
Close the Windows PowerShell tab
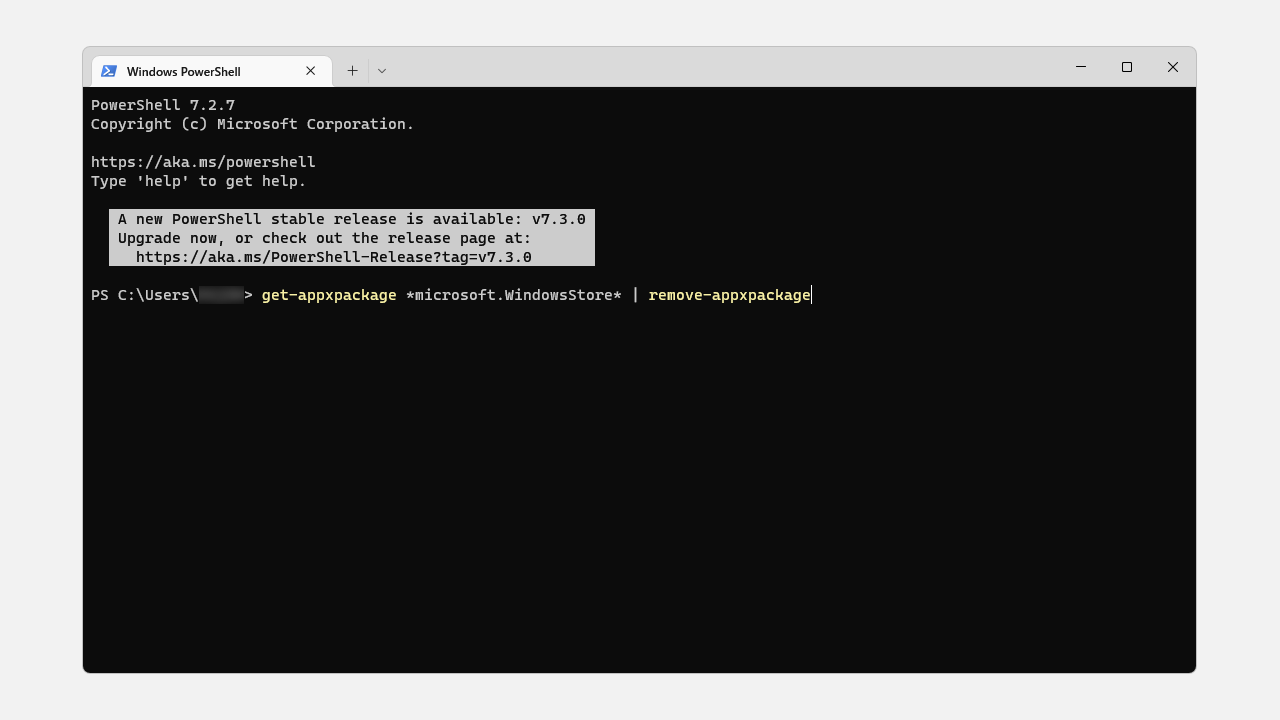[x=311, y=71]
